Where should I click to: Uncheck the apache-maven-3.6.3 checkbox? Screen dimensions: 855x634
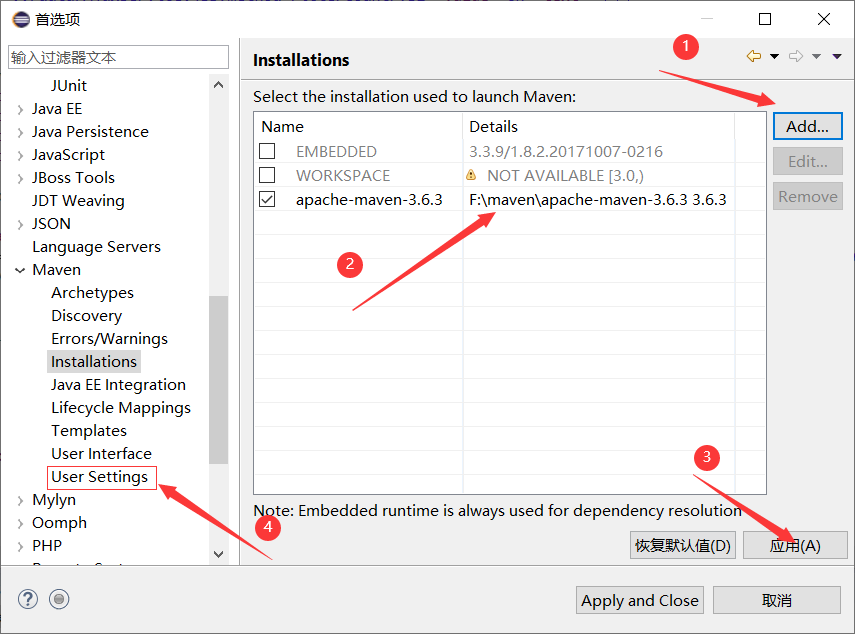pos(267,199)
